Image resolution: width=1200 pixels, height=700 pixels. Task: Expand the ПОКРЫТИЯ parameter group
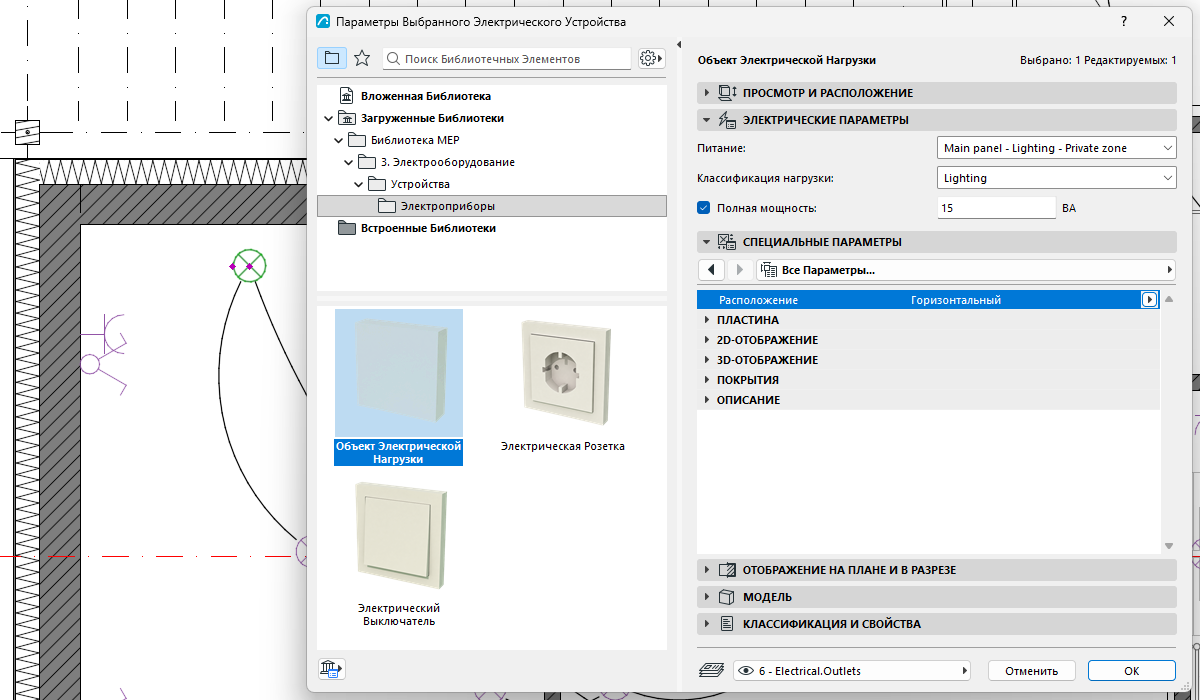click(x=707, y=380)
